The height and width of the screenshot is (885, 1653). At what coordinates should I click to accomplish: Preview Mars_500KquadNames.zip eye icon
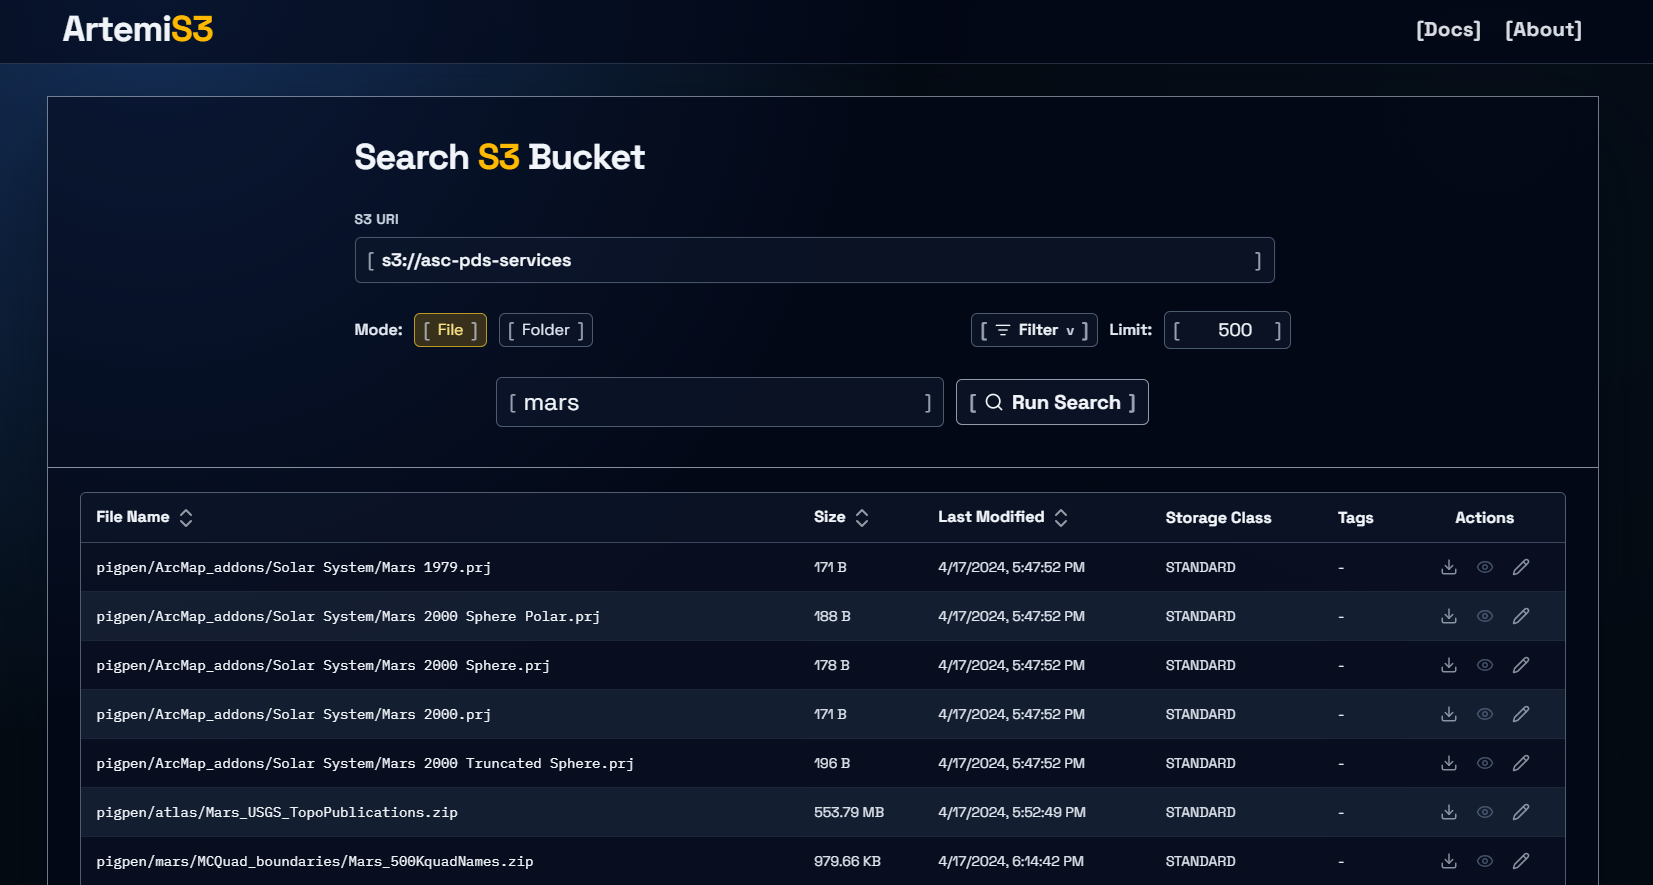click(x=1485, y=861)
